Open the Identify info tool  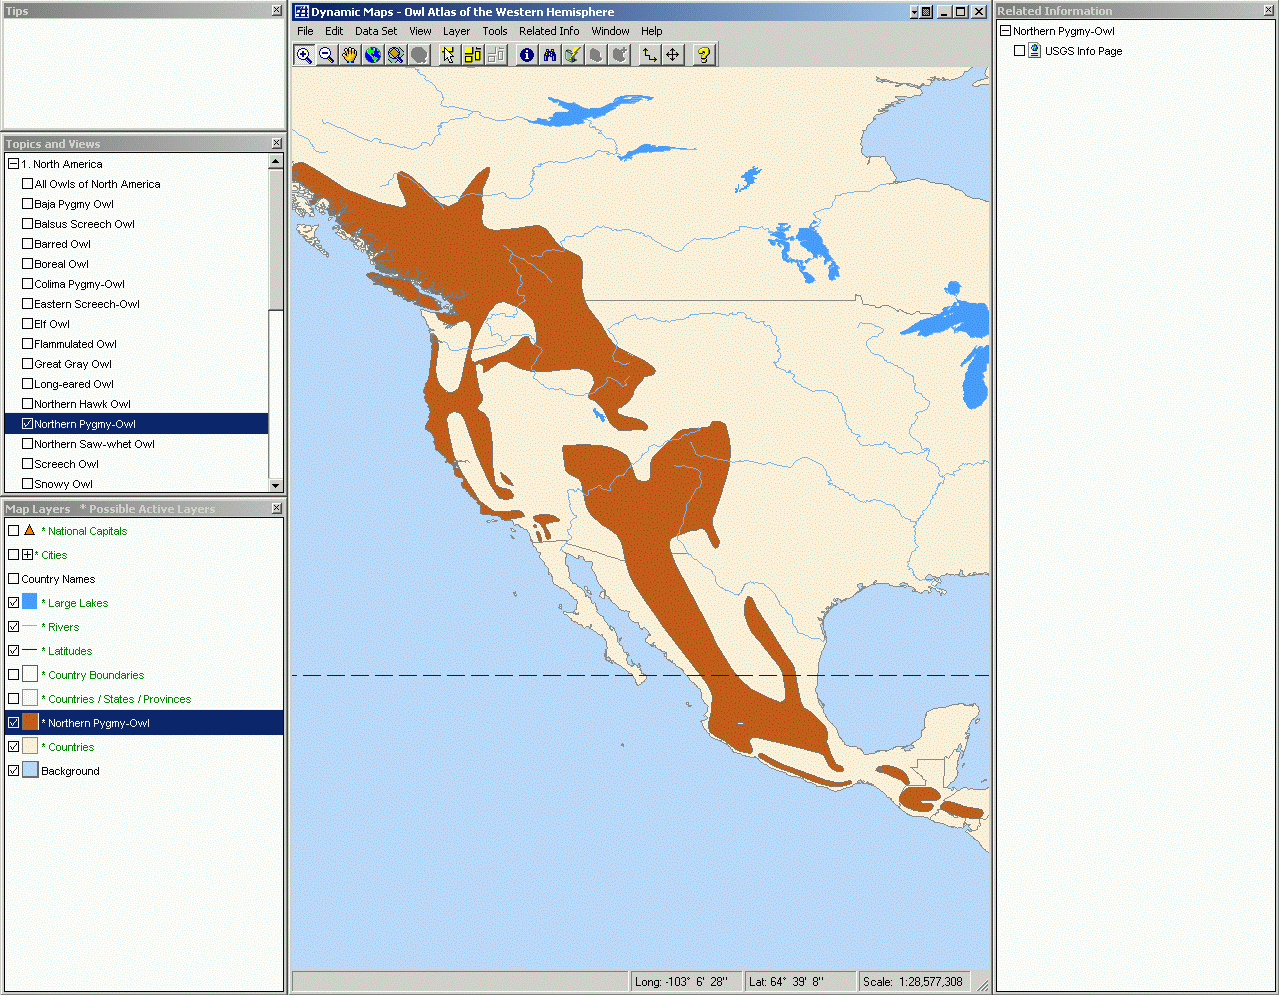click(526, 55)
